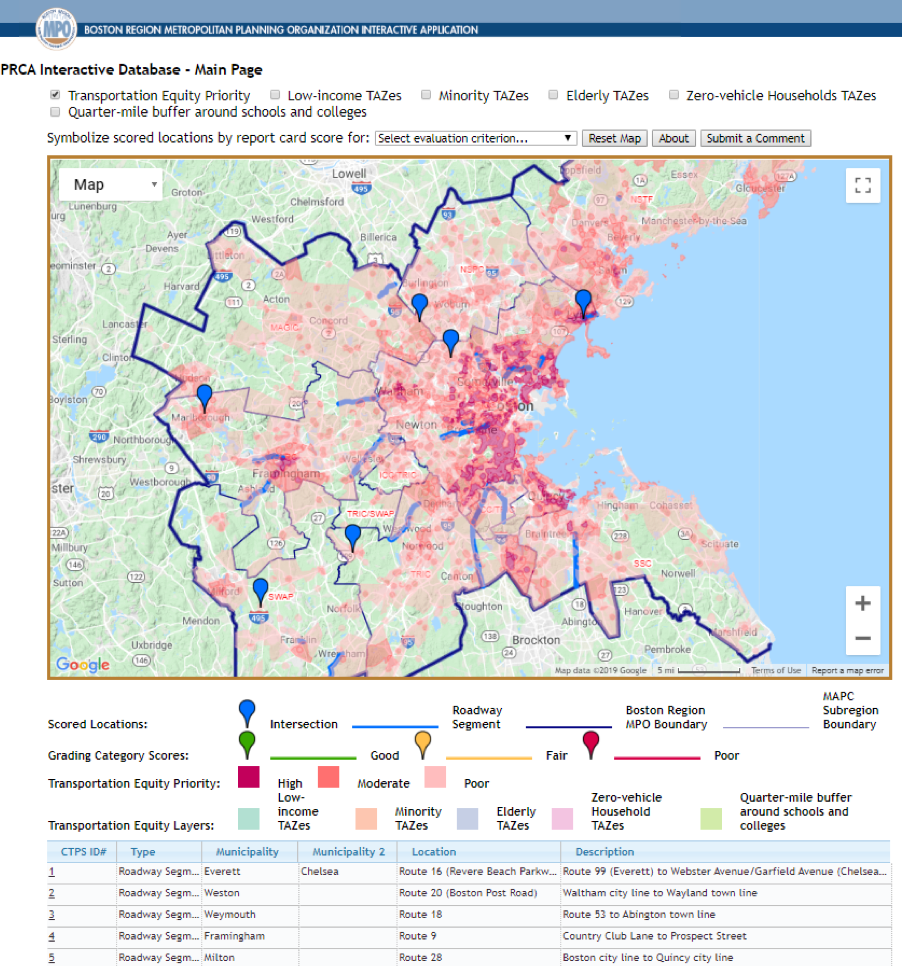Open the Select evaluation criterion dropdown
The height and width of the screenshot is (966, 902).
pos(476,138)
